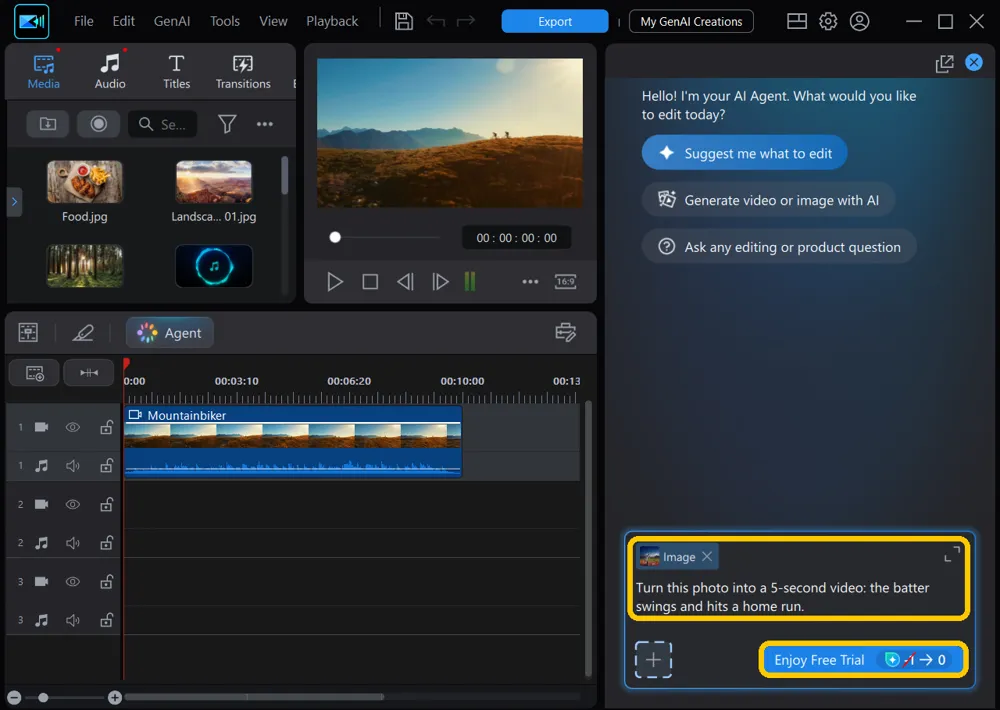Add attachment with dashed plus button
Image resolution: width=1000 pixels, height=710 pixels.
click(653, 659)
